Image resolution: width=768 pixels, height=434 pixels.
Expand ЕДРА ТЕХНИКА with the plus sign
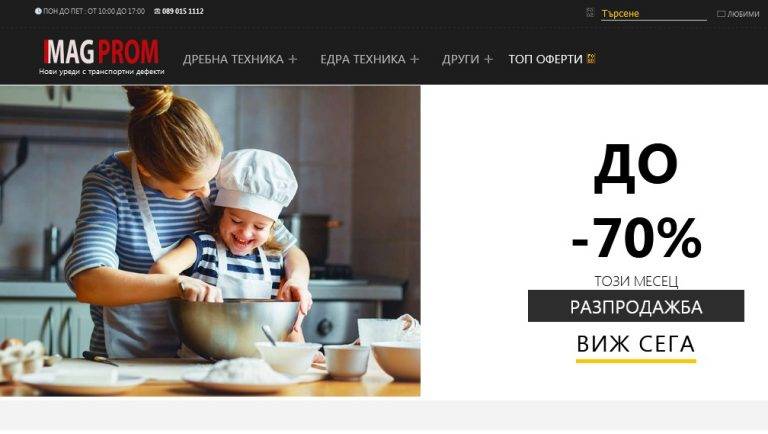tap(414, 59)
